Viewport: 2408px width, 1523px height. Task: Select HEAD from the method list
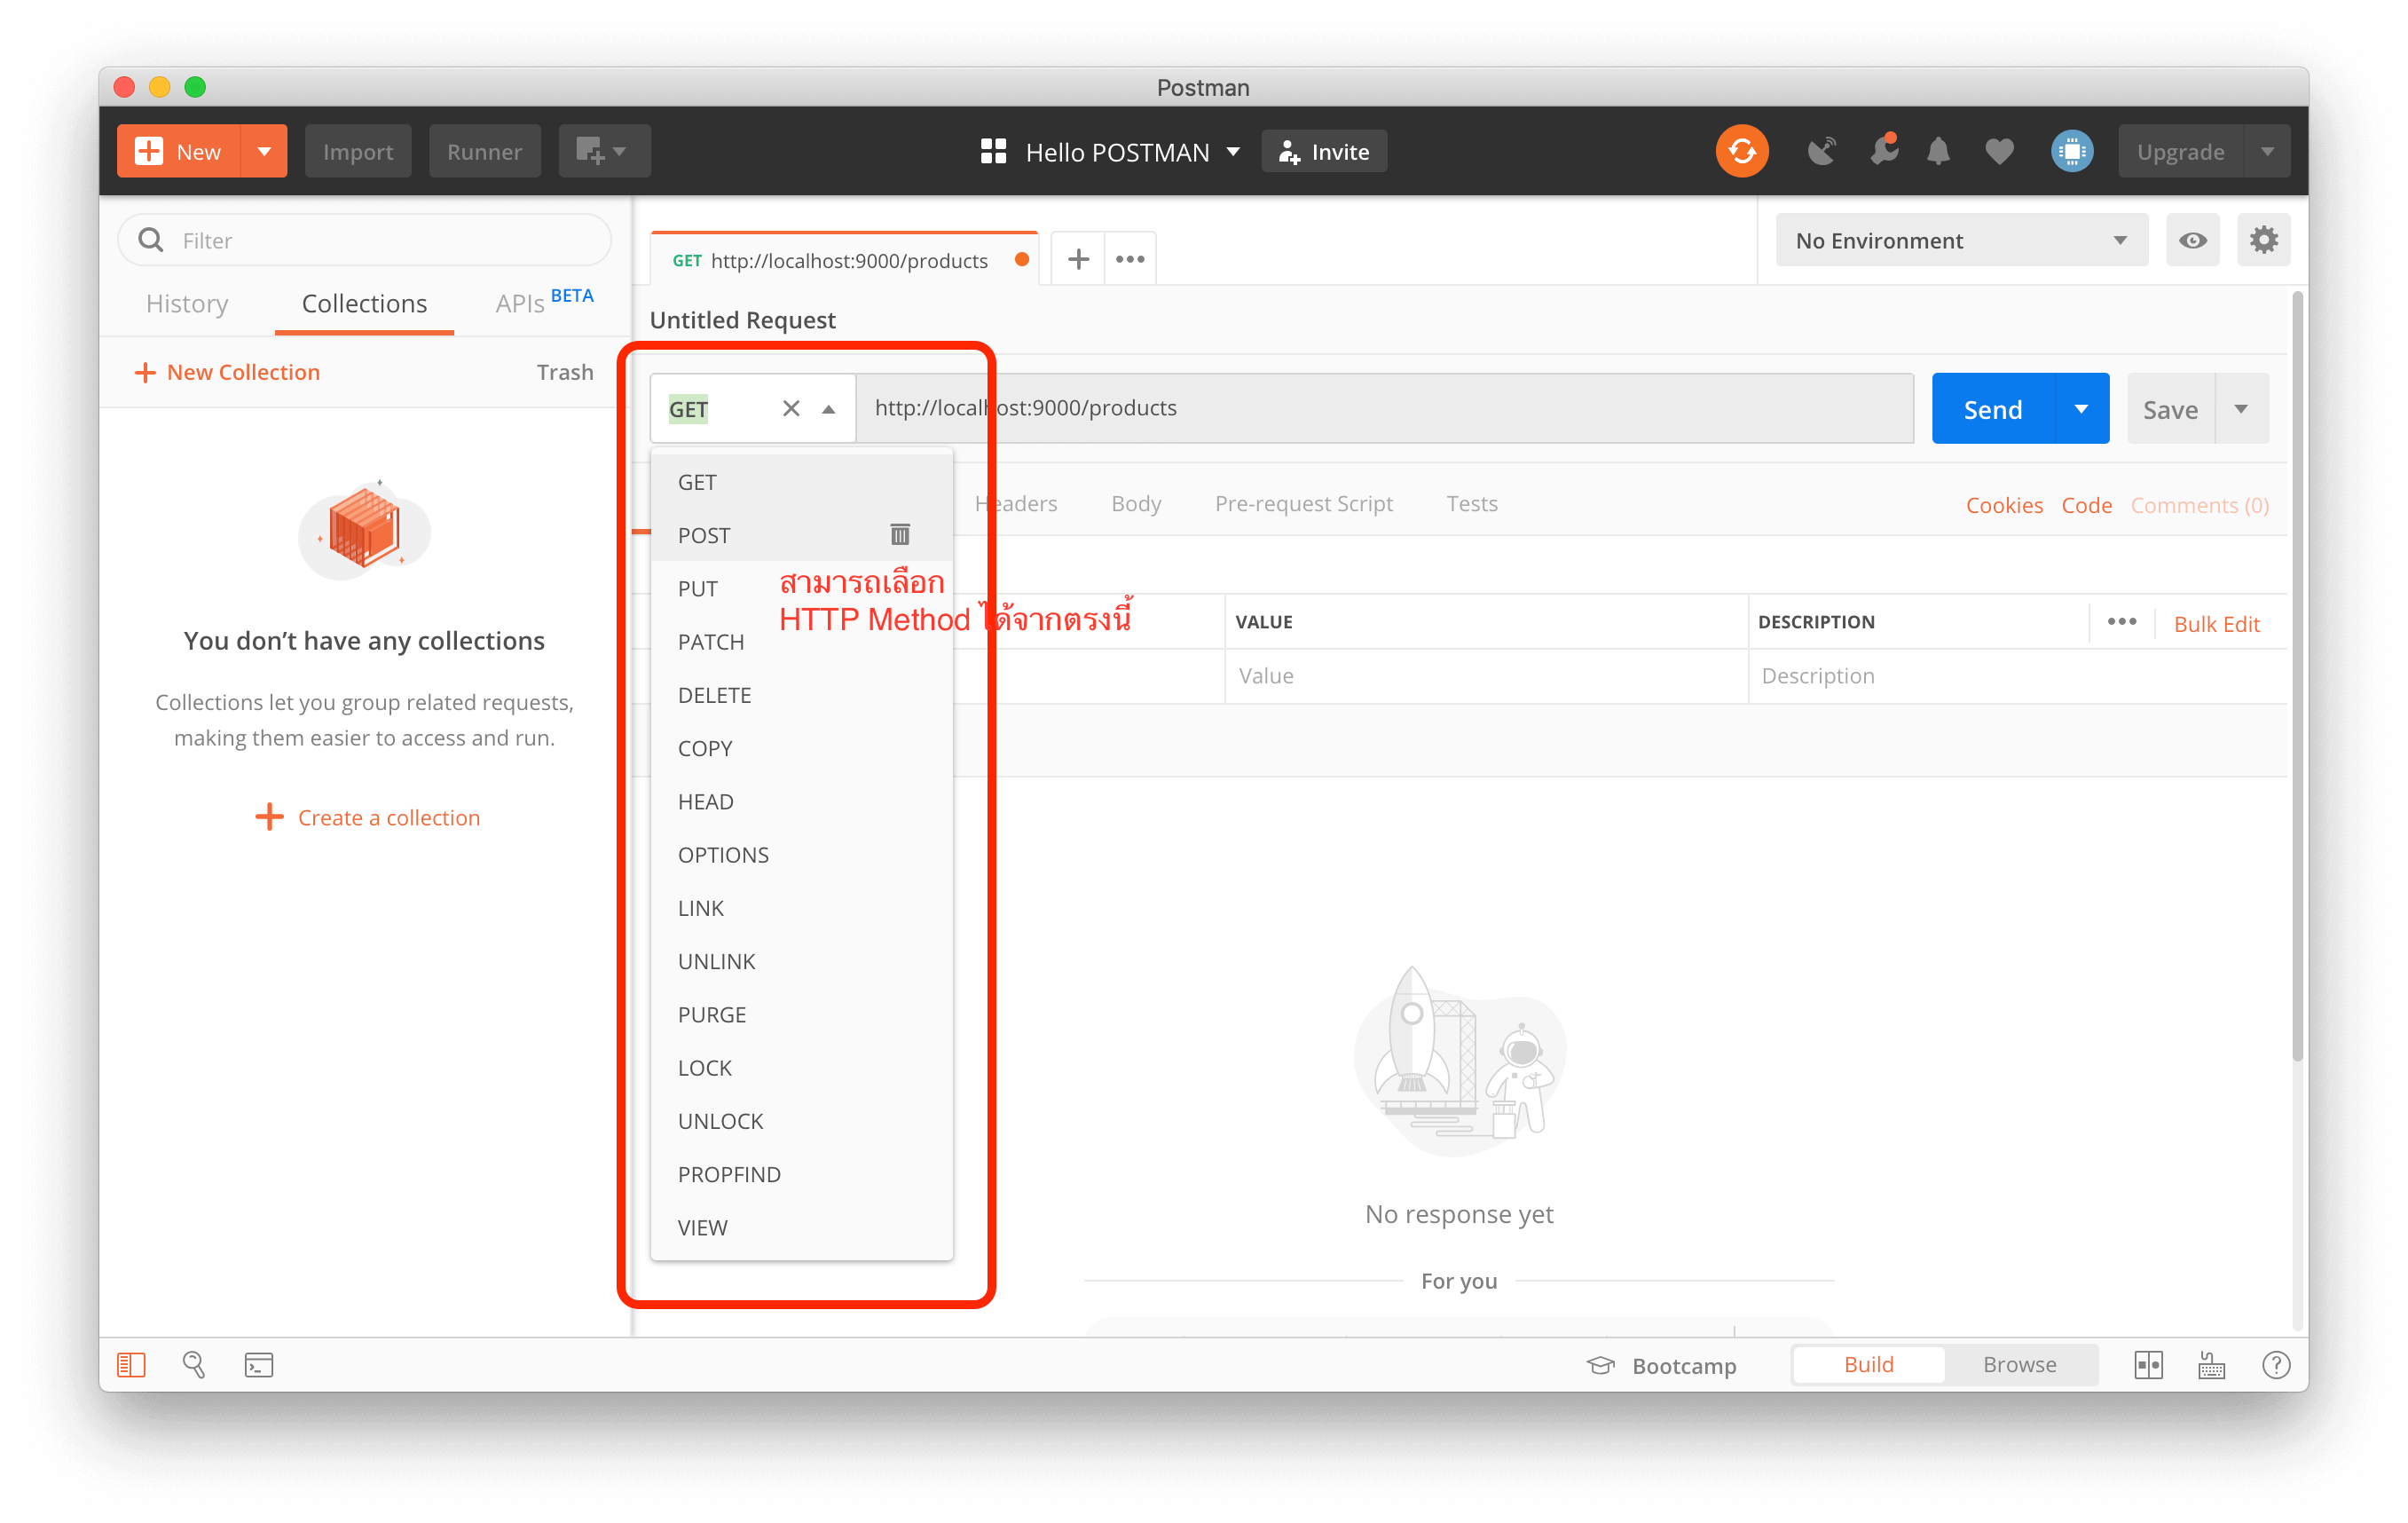[x=800, y=802]
